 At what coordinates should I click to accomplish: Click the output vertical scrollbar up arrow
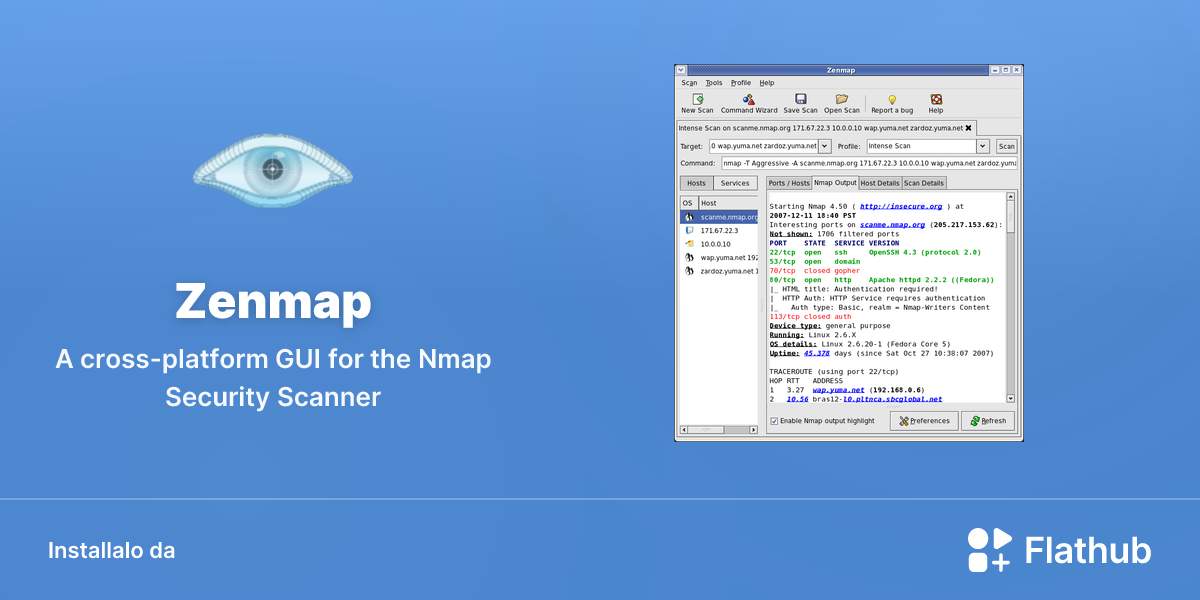pyautogui.click(x=1010, y=197)
